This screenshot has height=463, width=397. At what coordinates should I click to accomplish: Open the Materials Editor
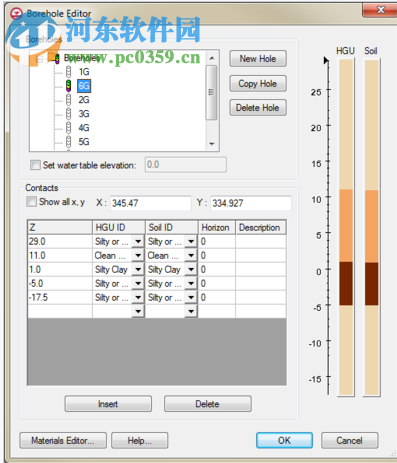(63, 441)
